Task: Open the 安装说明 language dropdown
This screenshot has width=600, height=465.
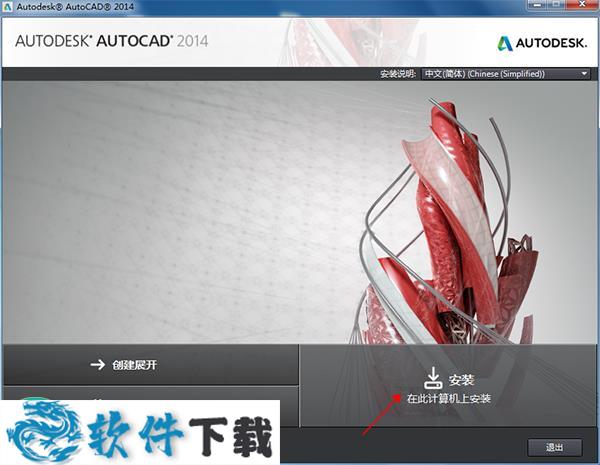Action: [x=505, y=74]
